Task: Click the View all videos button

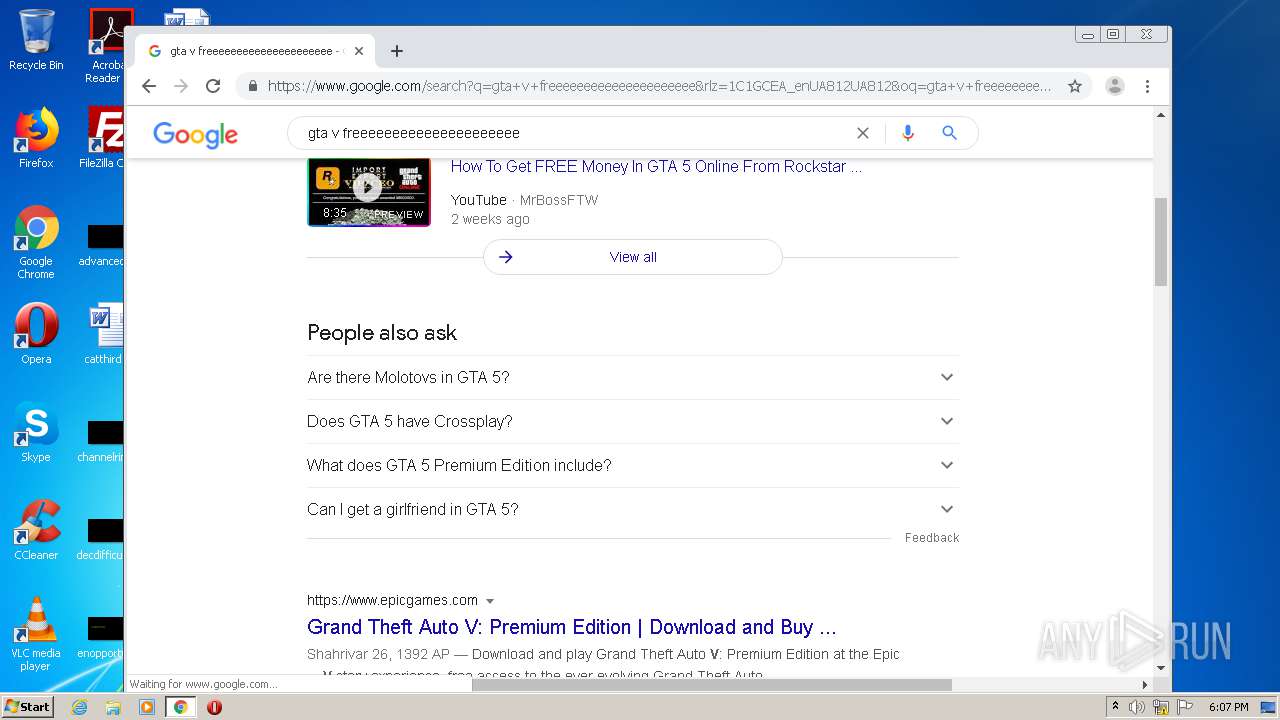Action: (x=633, y=257)
